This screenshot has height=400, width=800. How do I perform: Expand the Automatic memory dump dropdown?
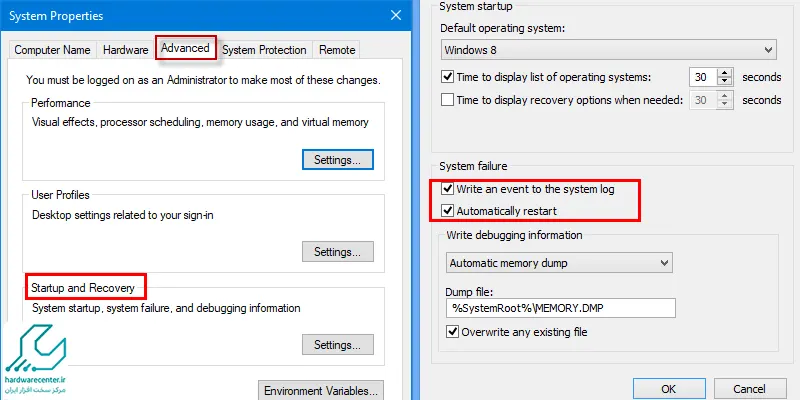tap(559, 263)
